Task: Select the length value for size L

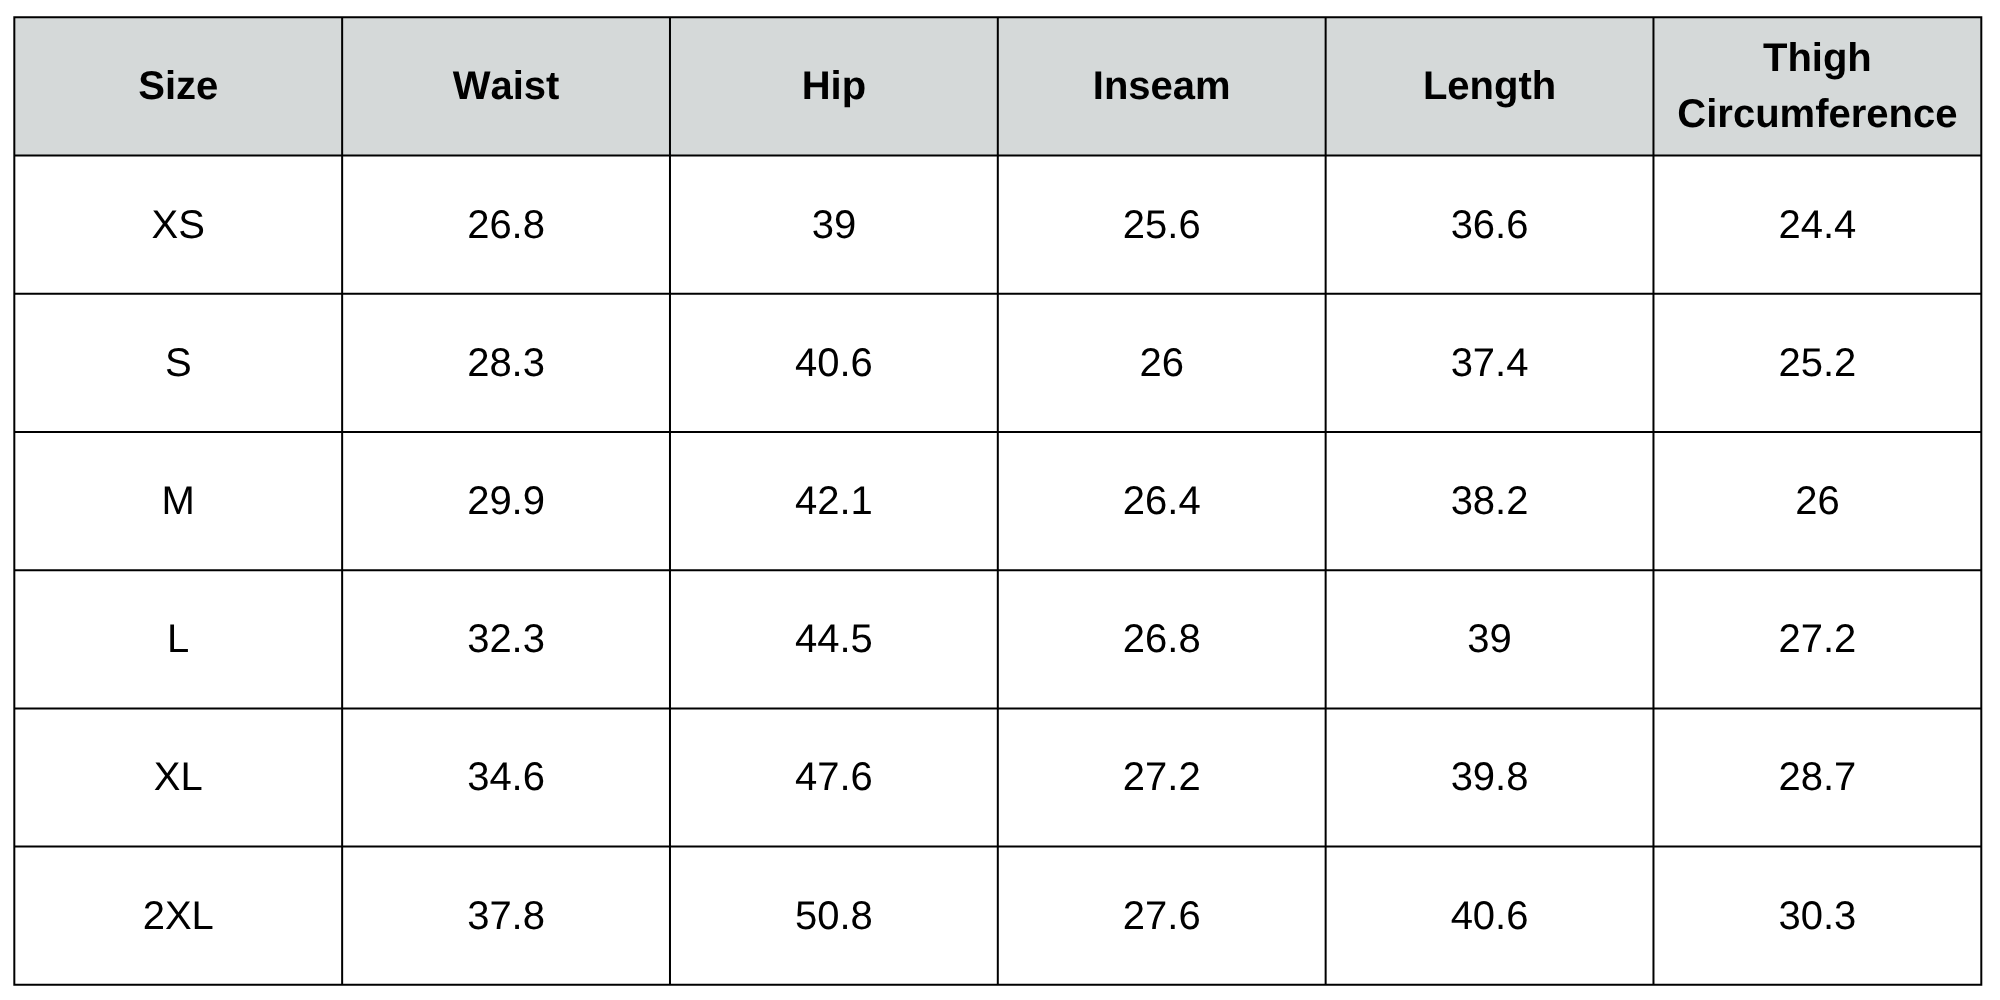Action: tap(1489, 639)
